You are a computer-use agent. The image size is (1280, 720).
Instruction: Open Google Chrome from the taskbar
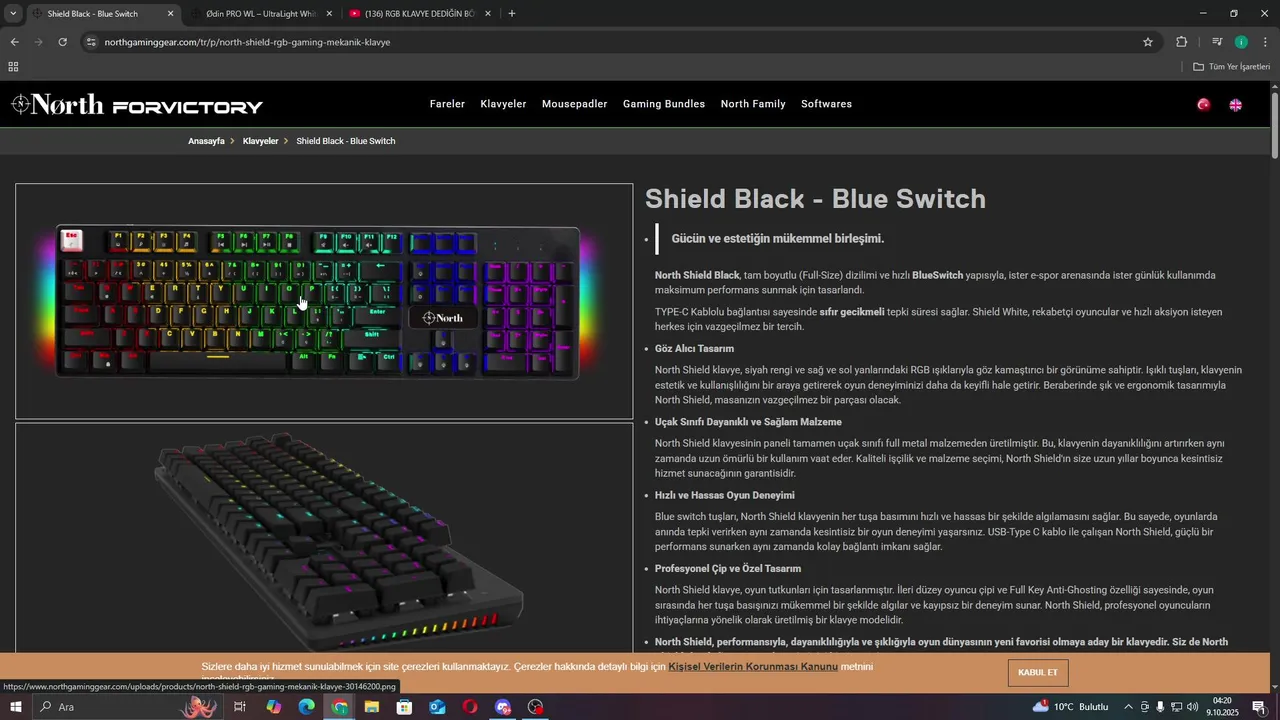[x=339, y=707]
